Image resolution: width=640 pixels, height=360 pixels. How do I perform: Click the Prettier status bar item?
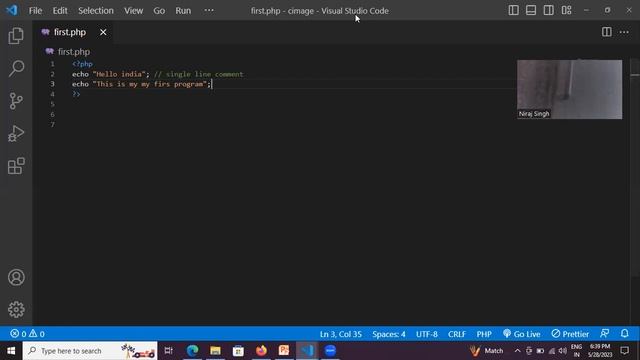[x=570, y=334]
